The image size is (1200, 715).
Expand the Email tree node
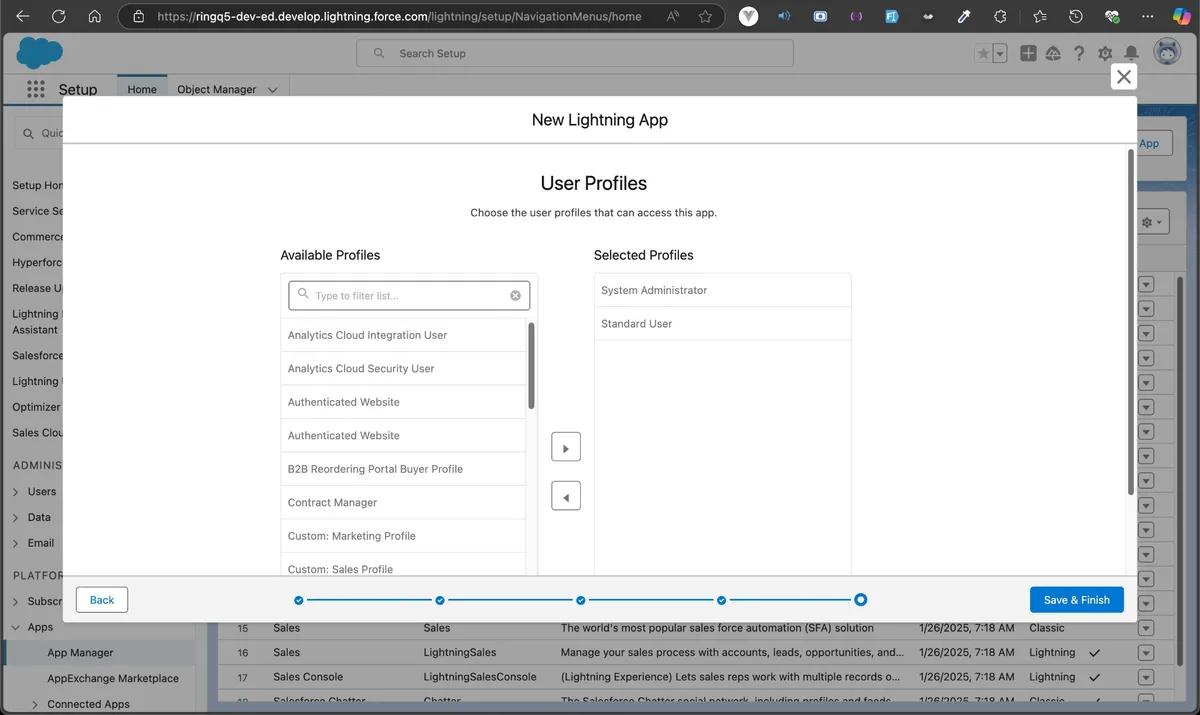[16, 544]
